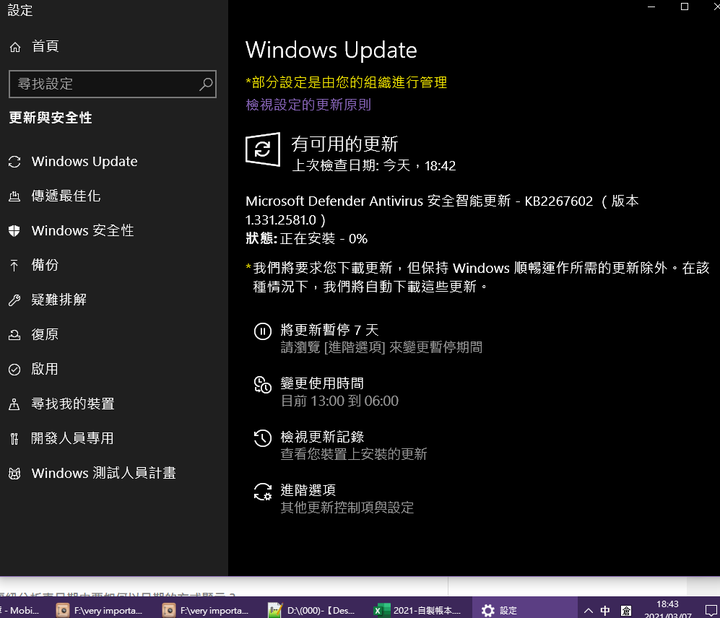Show hidden tray icons chevron
The image size is (720, 618).
588,611
